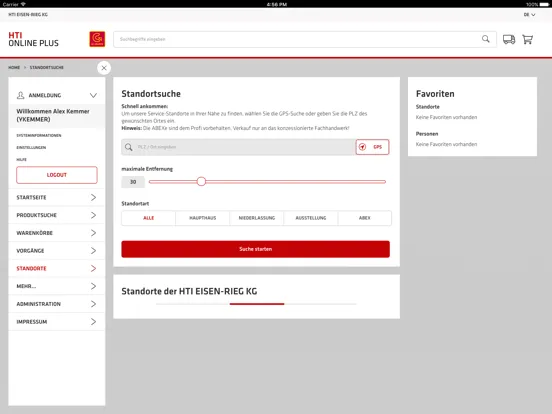Click the GPS location button
The height and width of the screenshot is (414, 552).
tap(372, 147)
